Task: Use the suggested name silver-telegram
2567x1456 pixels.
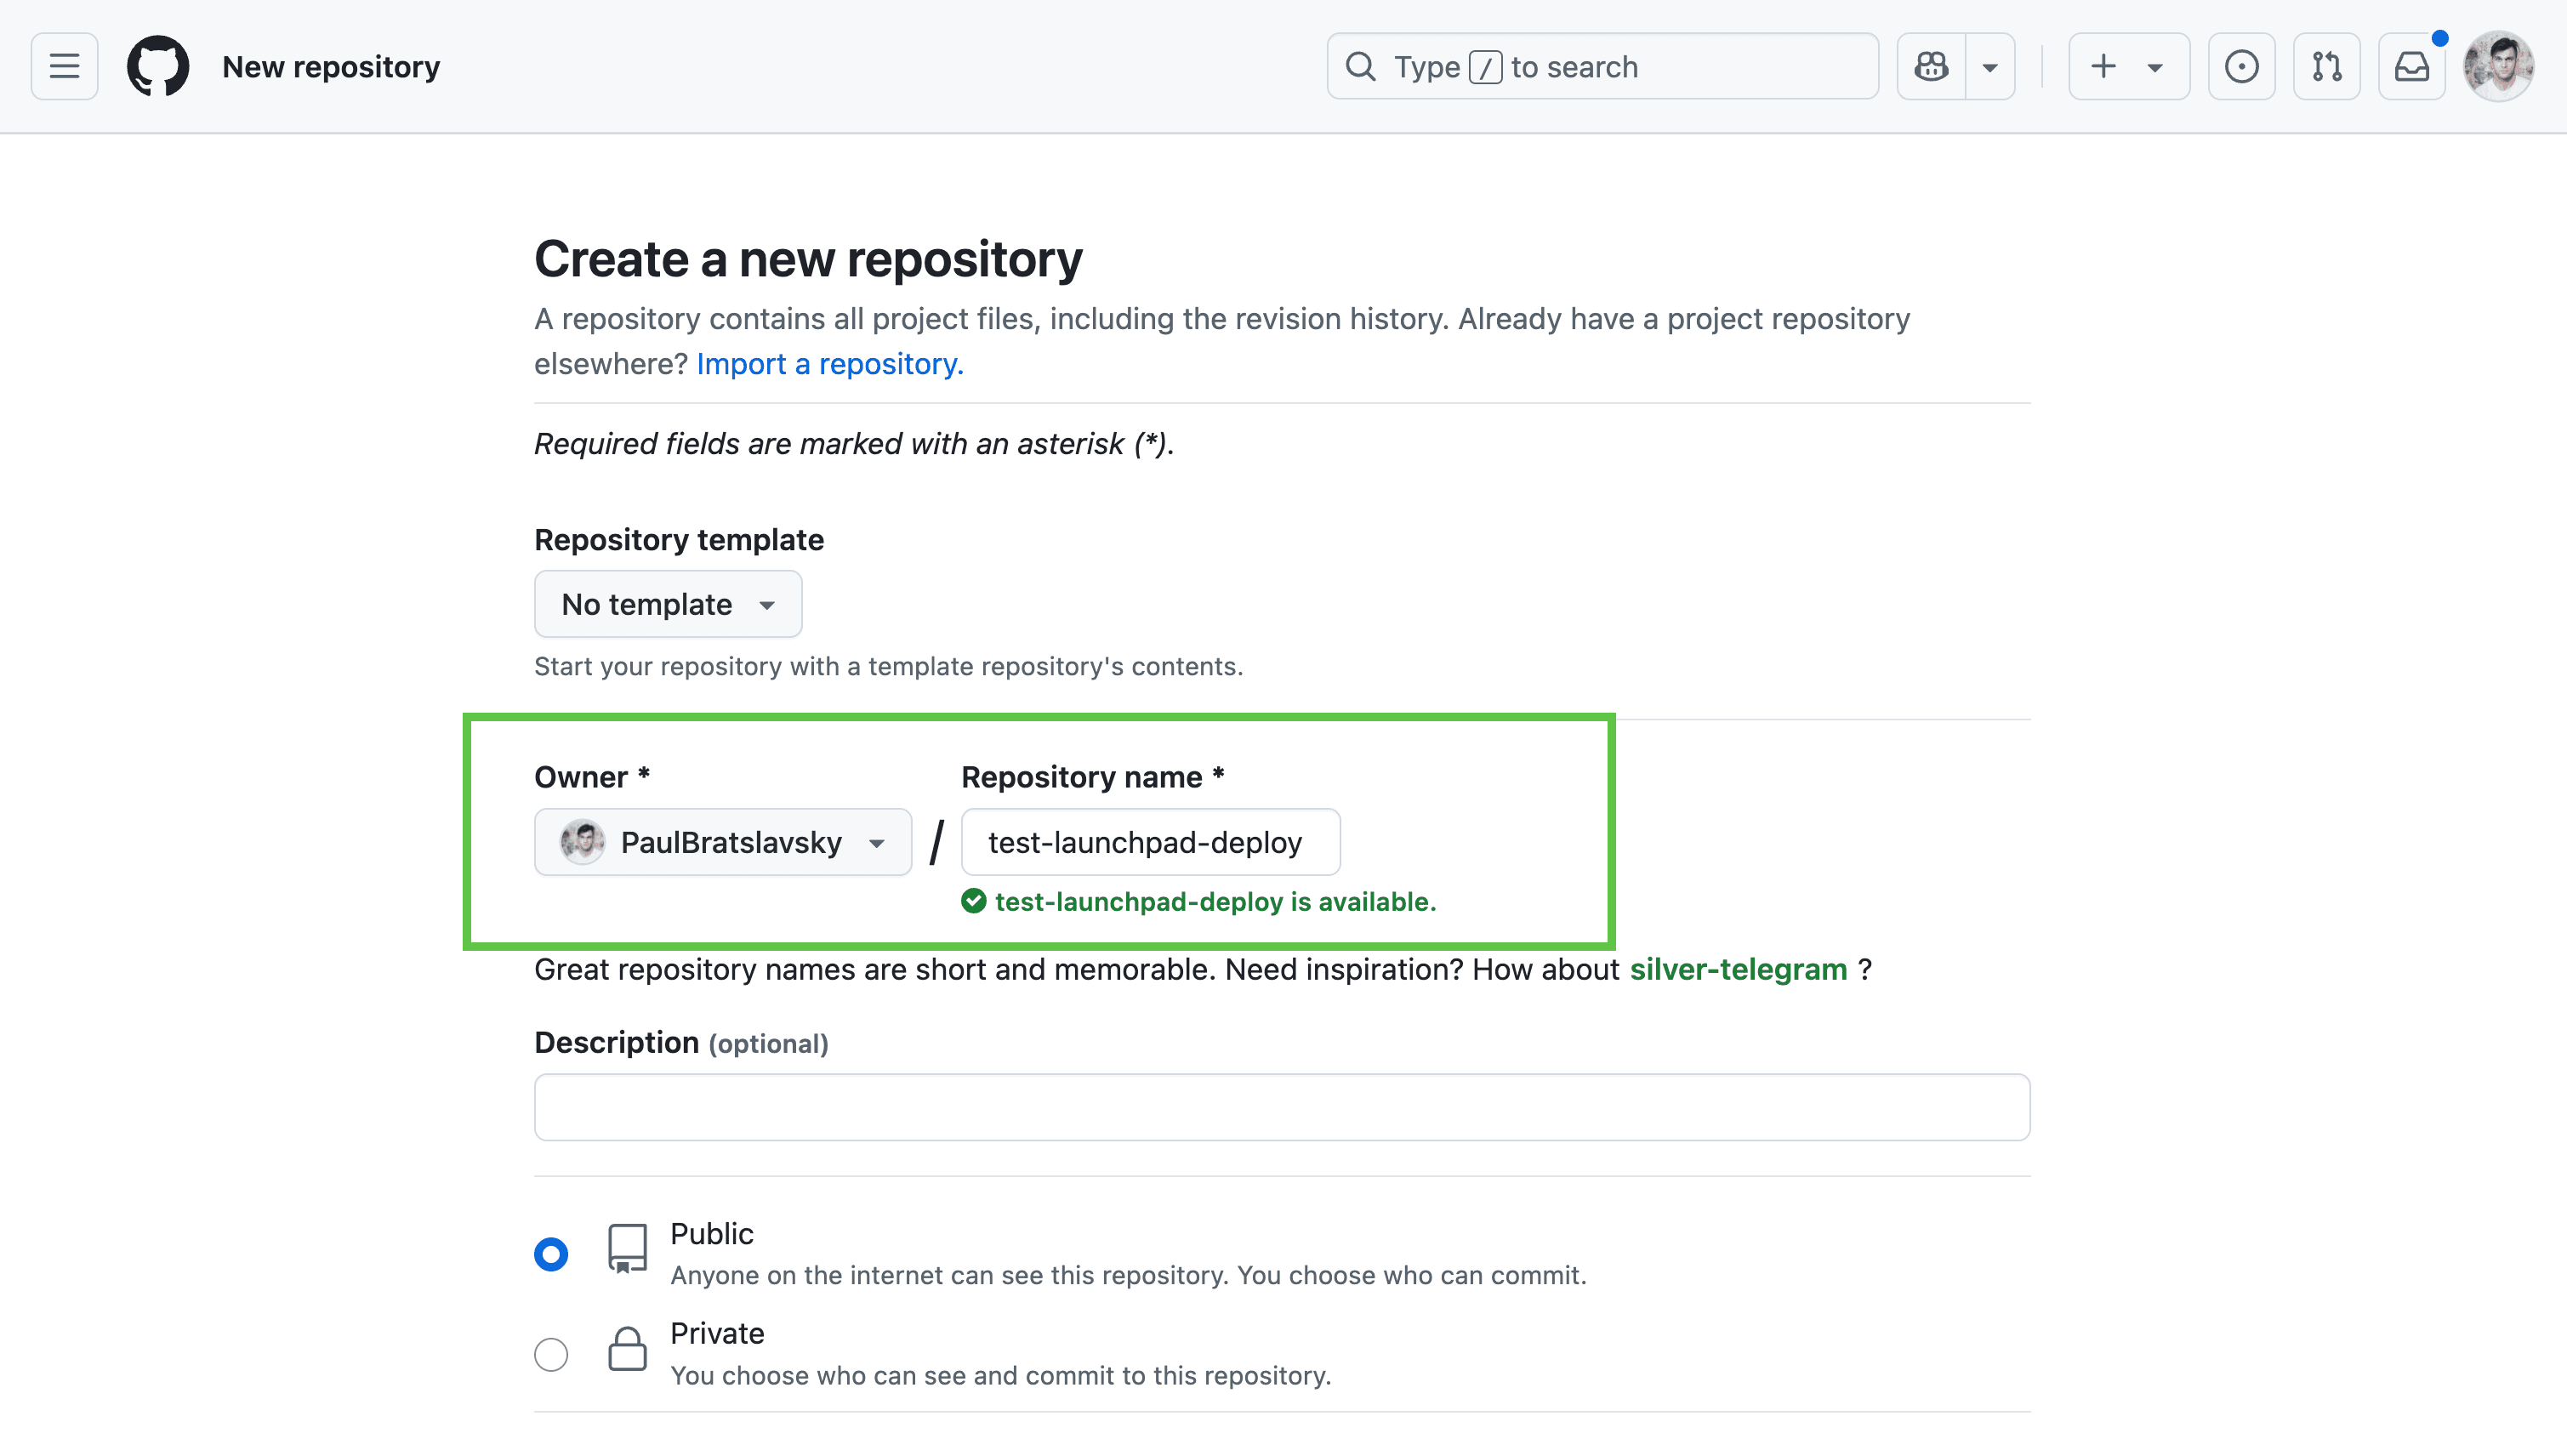Action: pos(1738,969)
